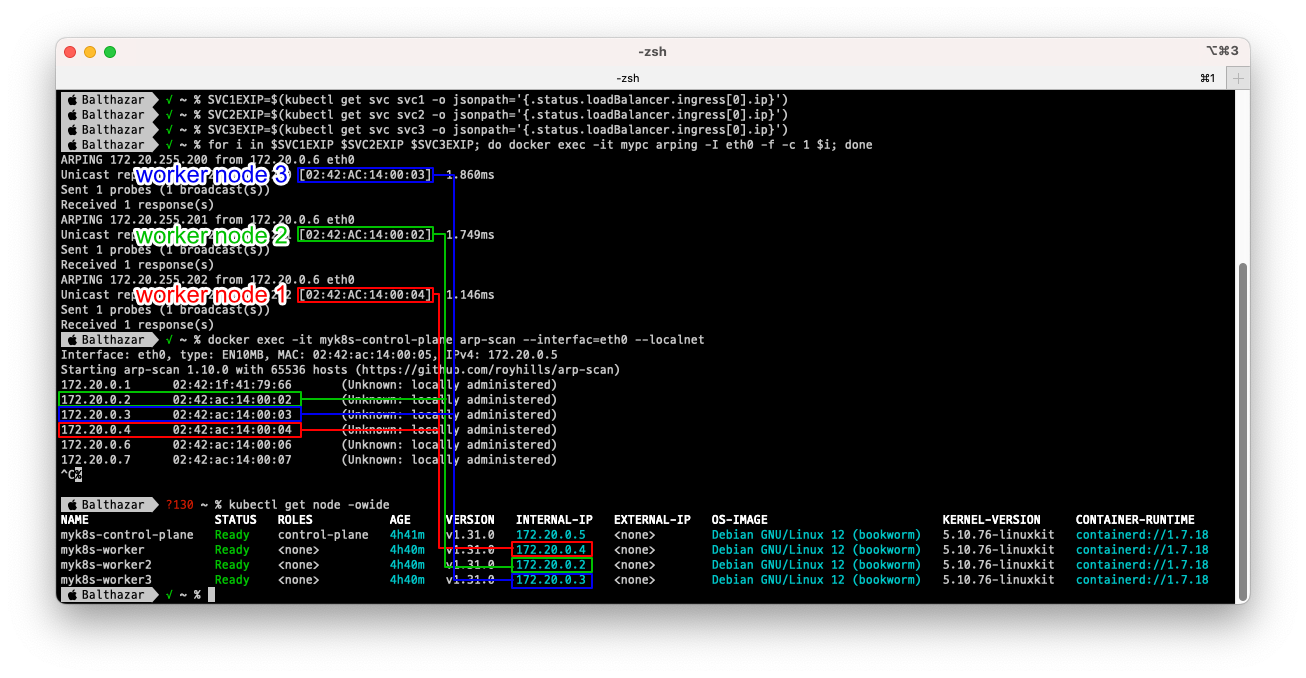Click the 'ARPING 172.20.255.201' output line
1306x678 pixels.
click(208, 220)
